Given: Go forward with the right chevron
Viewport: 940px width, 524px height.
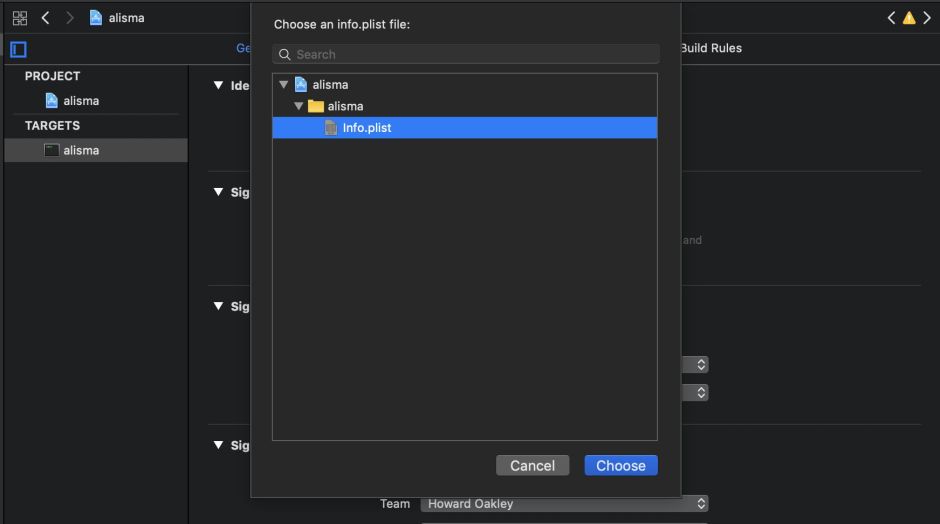Looking at the screenshot, I should pyautogui.click(x=69, y=18).
